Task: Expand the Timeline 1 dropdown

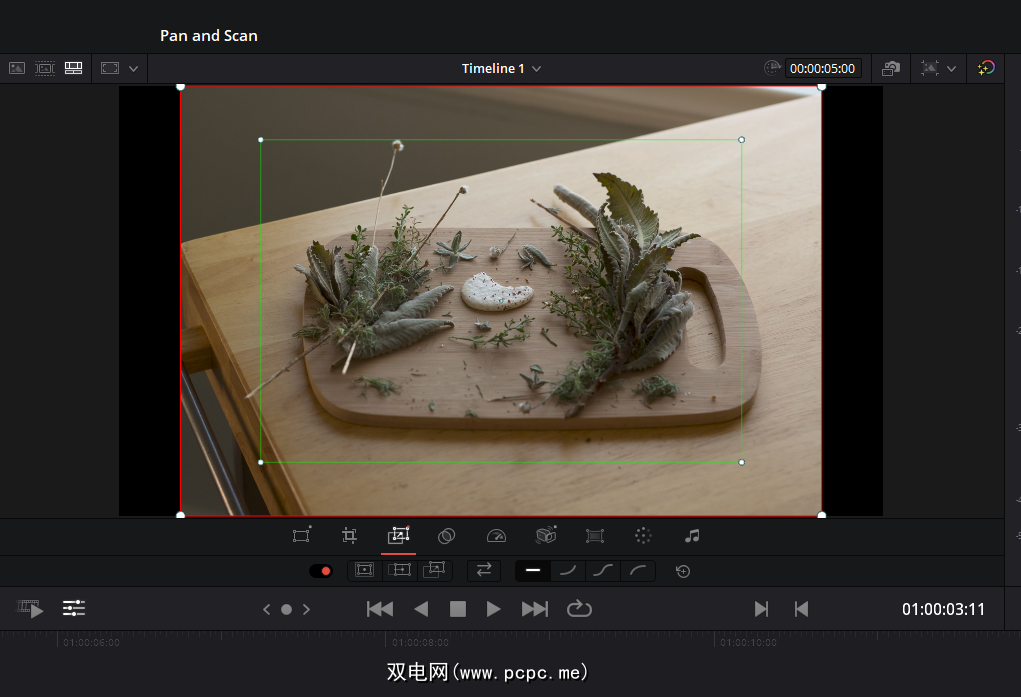Action: [x=537, y=69]
